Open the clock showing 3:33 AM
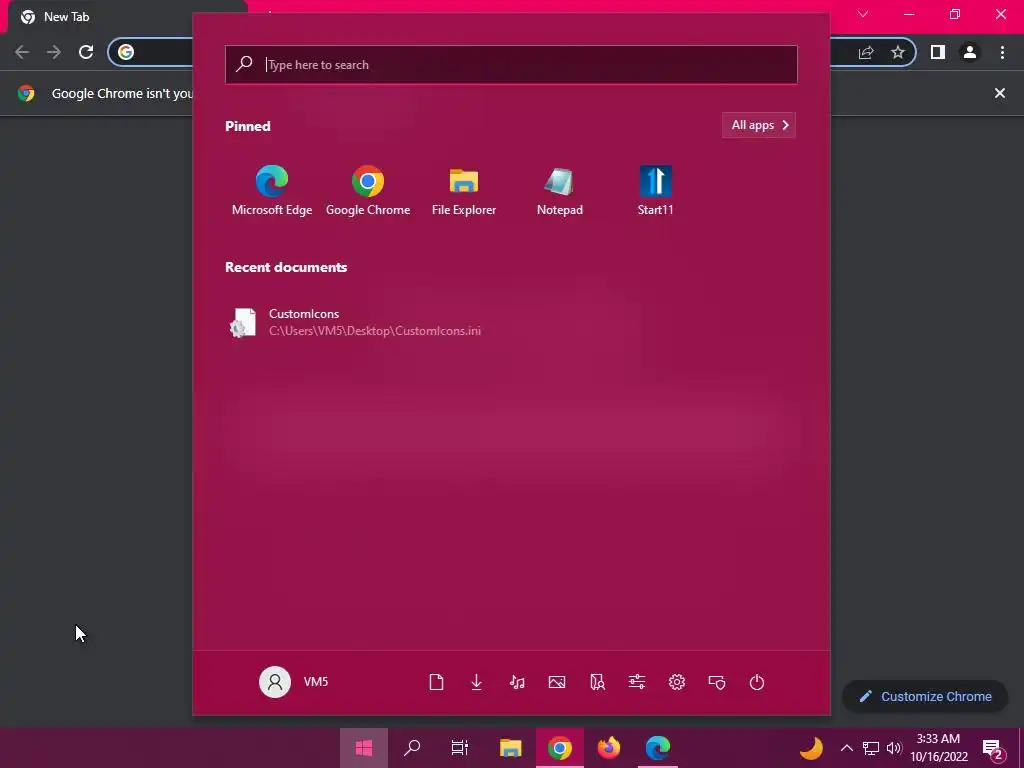Screen dimensions: 1024x768 pyautogui.click(x=938, y=748)
